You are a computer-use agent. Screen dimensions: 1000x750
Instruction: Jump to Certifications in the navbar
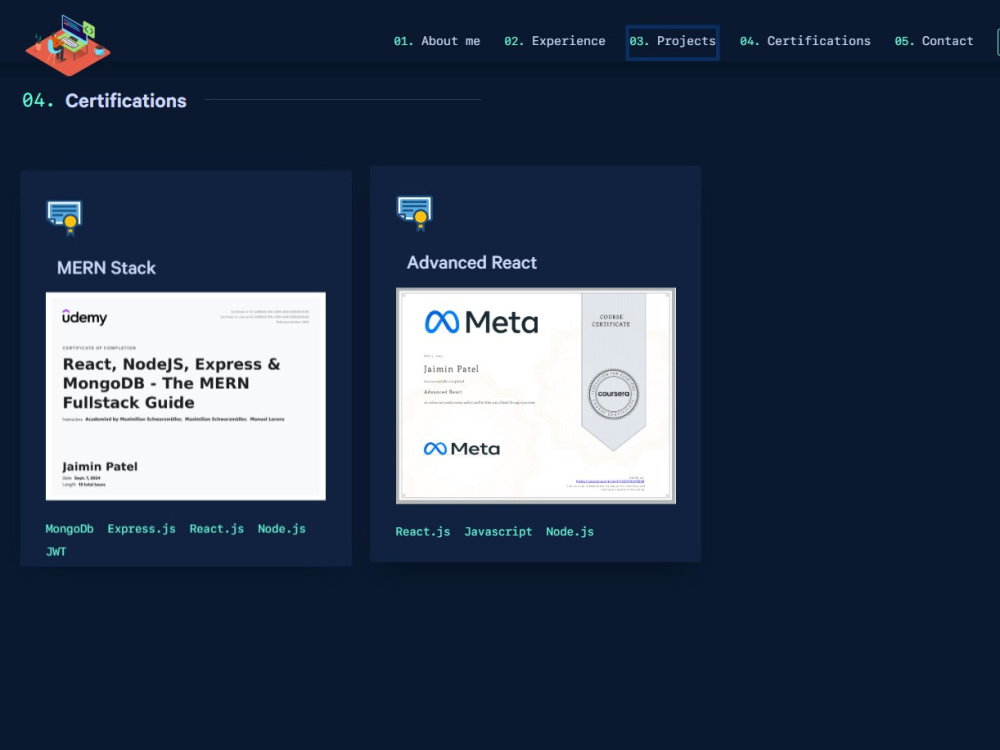pyautogui.click(x=805, y=41)
